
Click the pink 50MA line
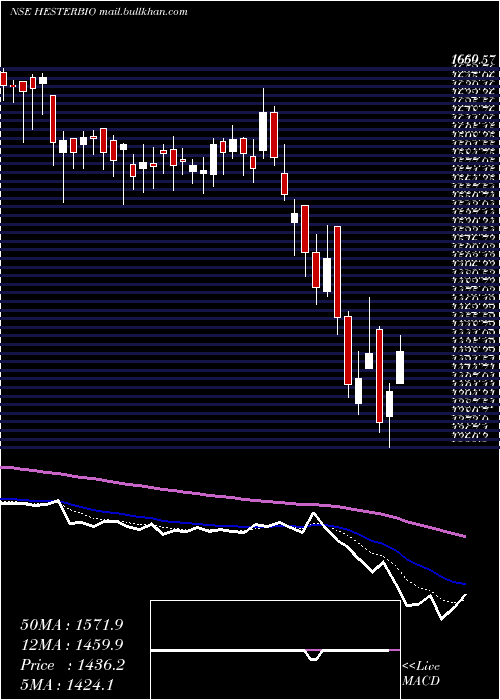[x=233, y=497]
